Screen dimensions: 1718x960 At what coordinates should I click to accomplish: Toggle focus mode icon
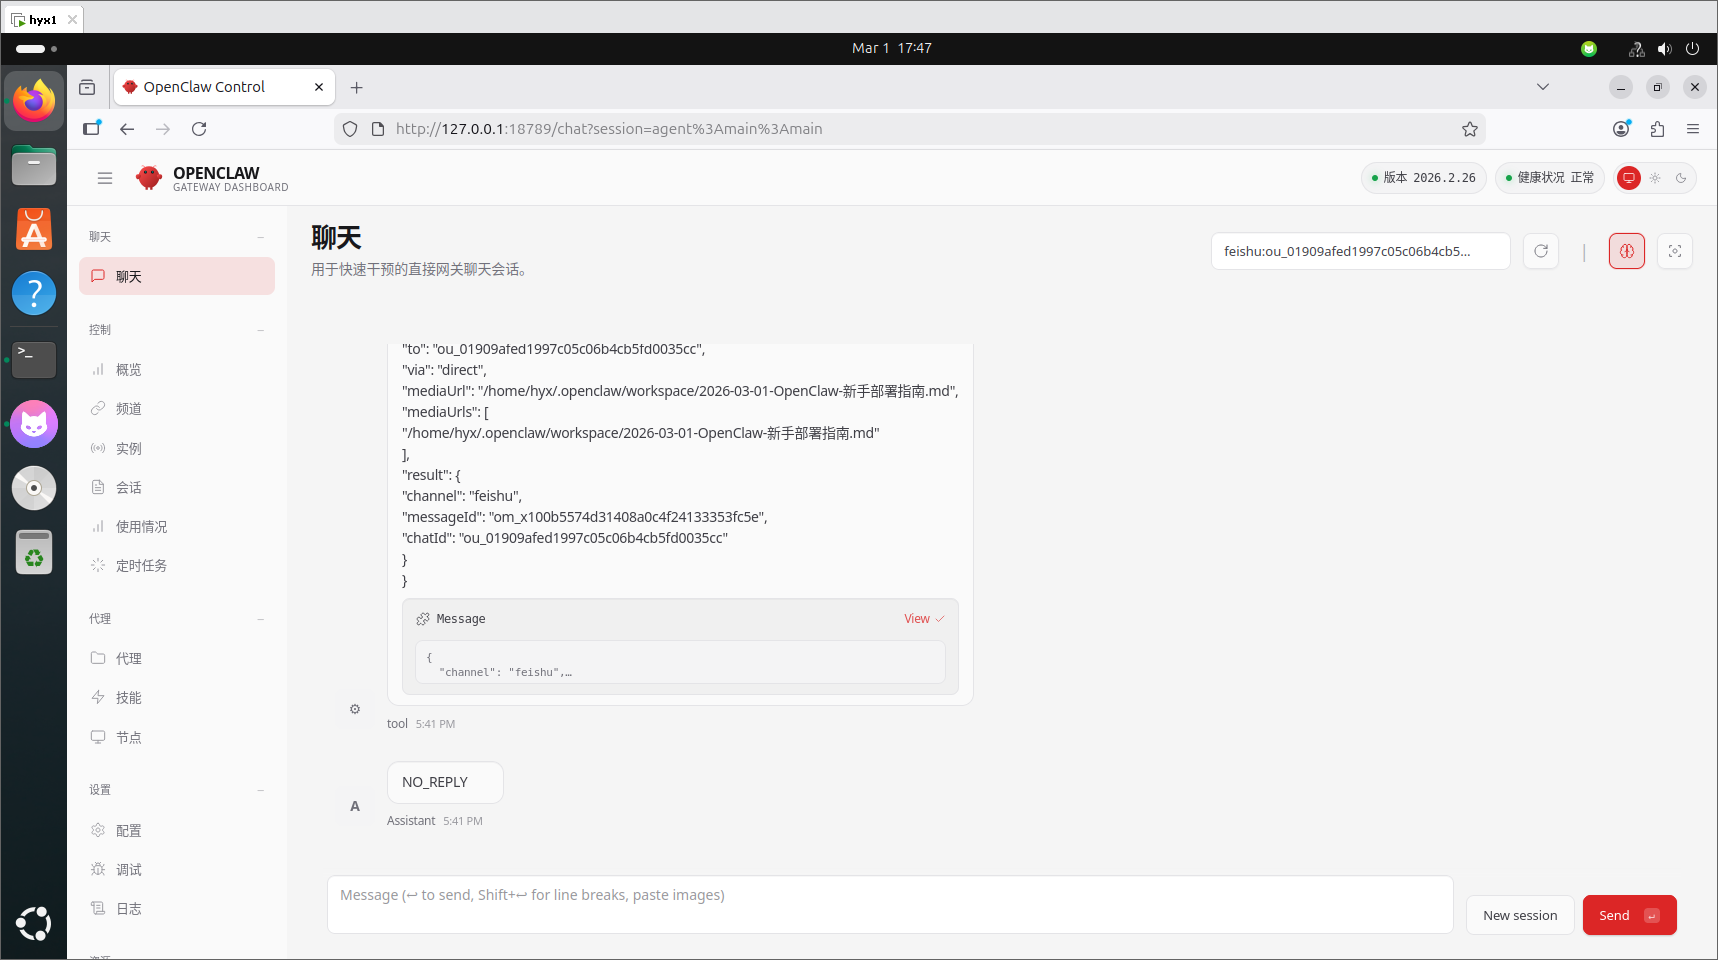pyautogui.click(x=1675, y=251)
